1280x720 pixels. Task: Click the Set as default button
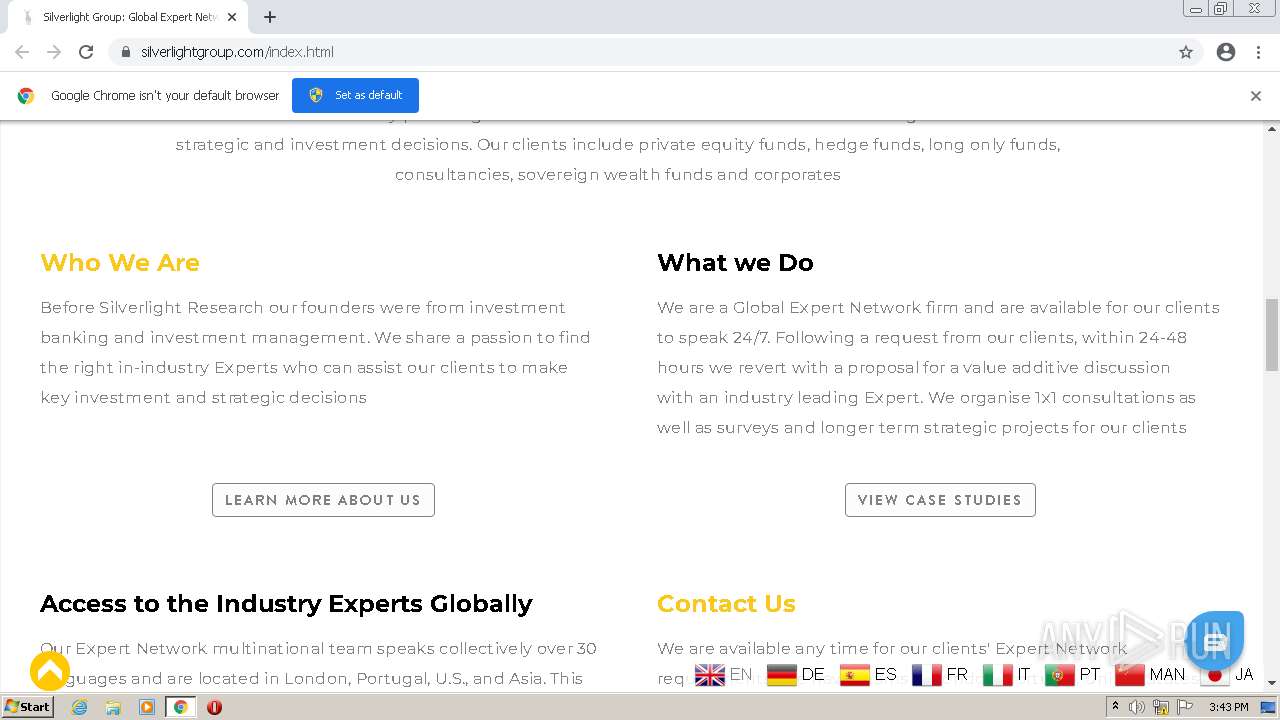[355, 95]
